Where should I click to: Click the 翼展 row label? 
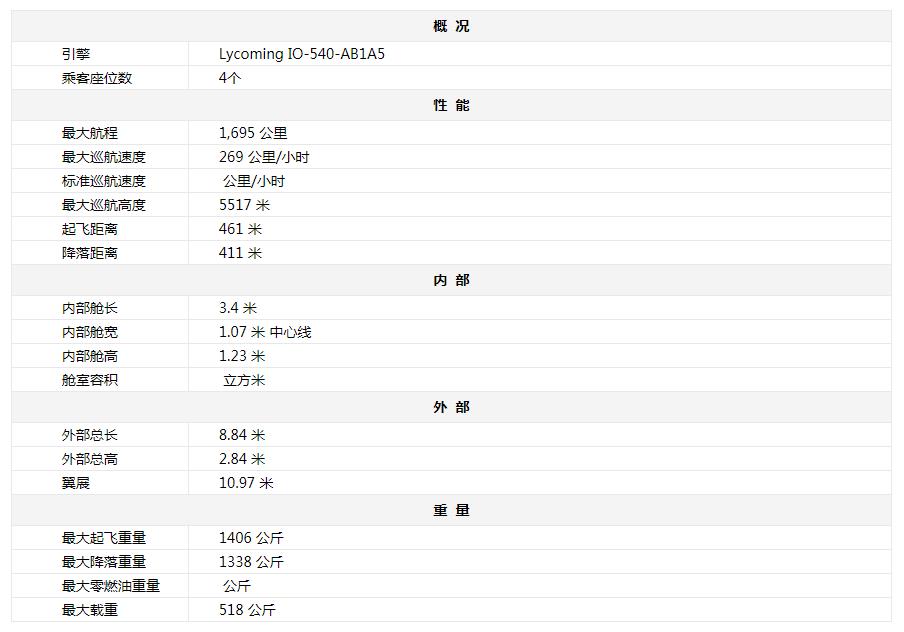pyautogui.click(x=76, y=483)
